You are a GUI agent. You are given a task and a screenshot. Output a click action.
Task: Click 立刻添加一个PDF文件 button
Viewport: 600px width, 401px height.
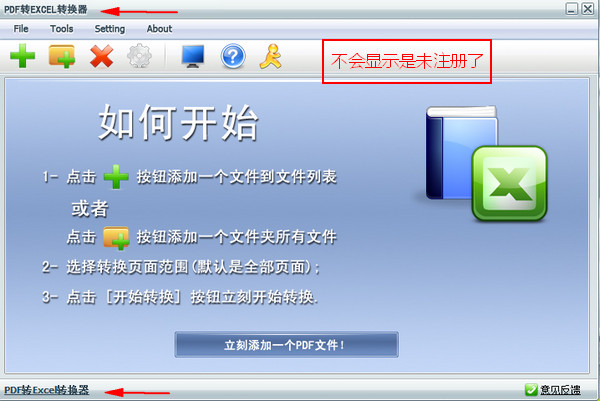[286, 345]
